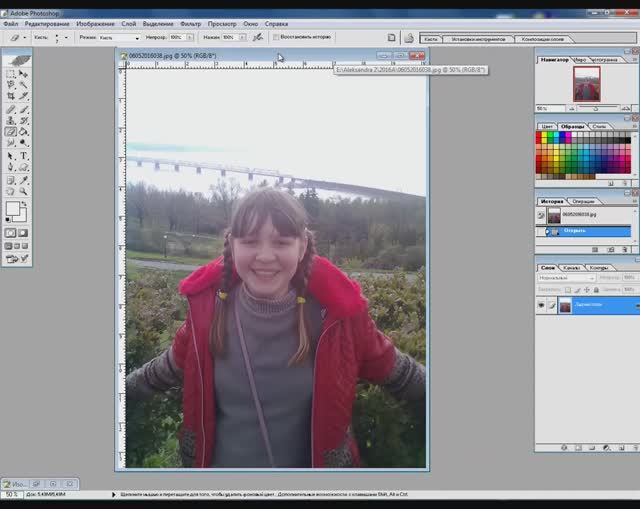Select the Move tool
This screenshot has height=509, width=640.
point(24,74)
